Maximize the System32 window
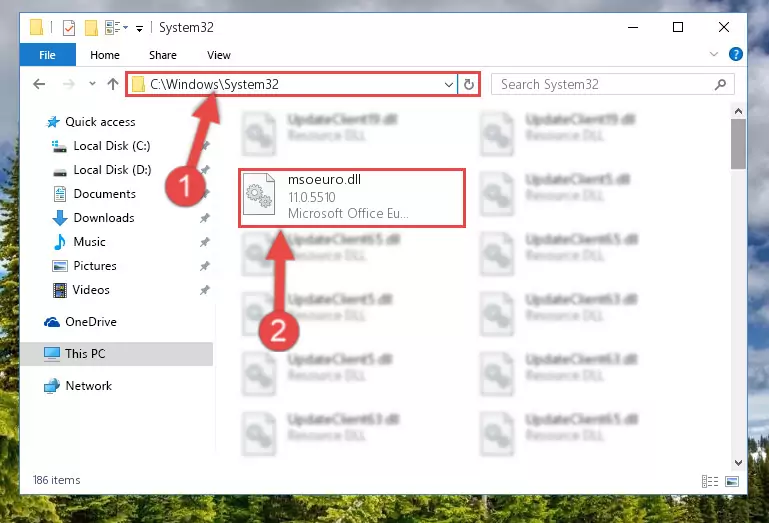This screenshot has height=523, width=769. pyautogui.click(x=678, y=27)
